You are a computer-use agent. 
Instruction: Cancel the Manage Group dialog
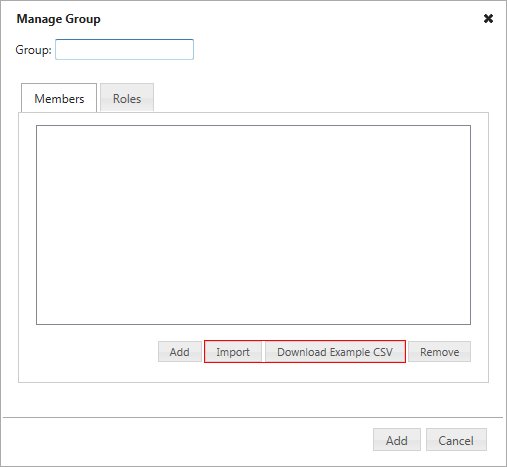(456, 440)
